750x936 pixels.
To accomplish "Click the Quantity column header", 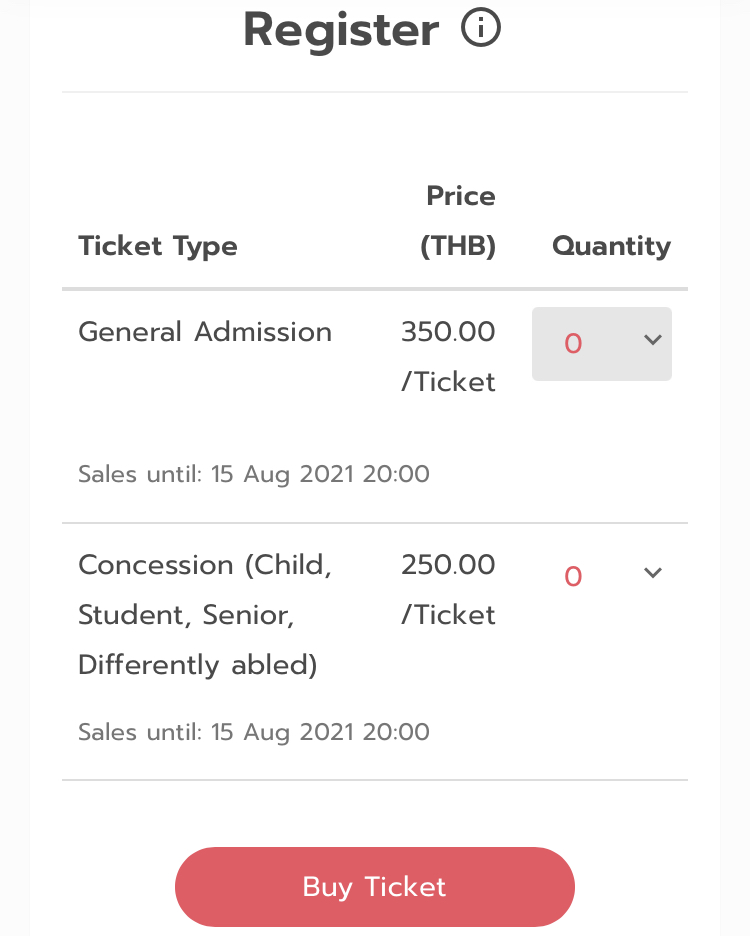I will (611, 246).
